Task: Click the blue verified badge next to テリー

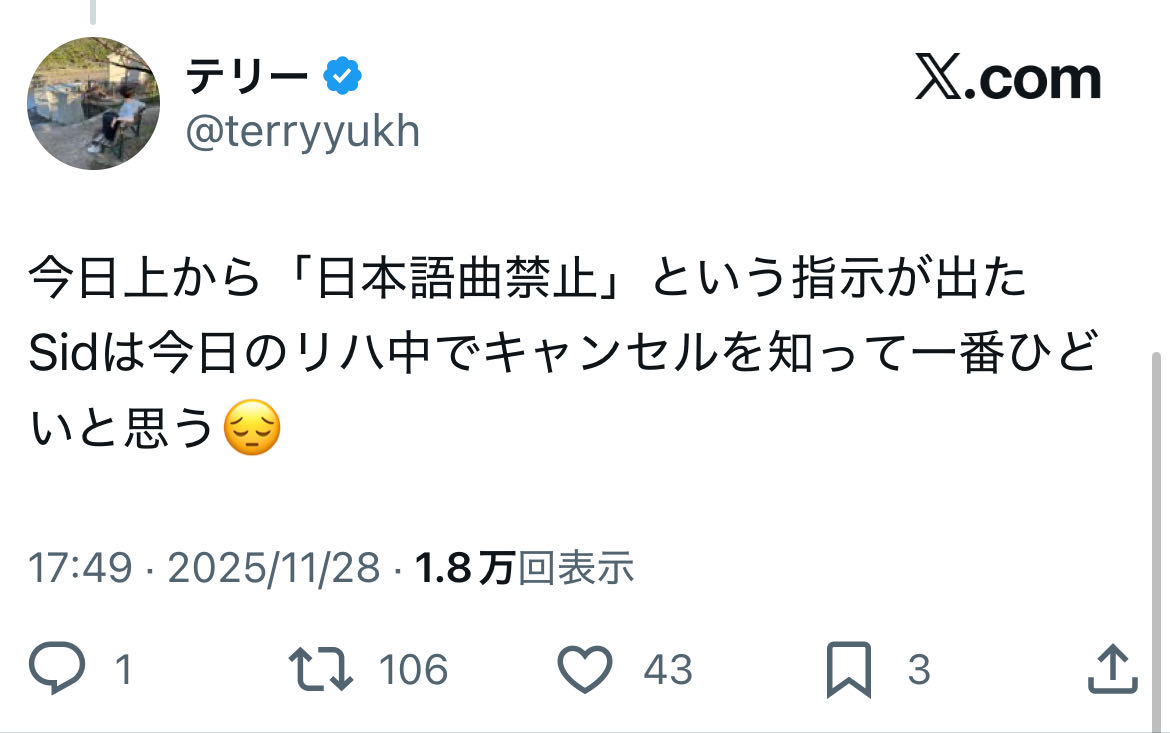Action: (342, 77)
